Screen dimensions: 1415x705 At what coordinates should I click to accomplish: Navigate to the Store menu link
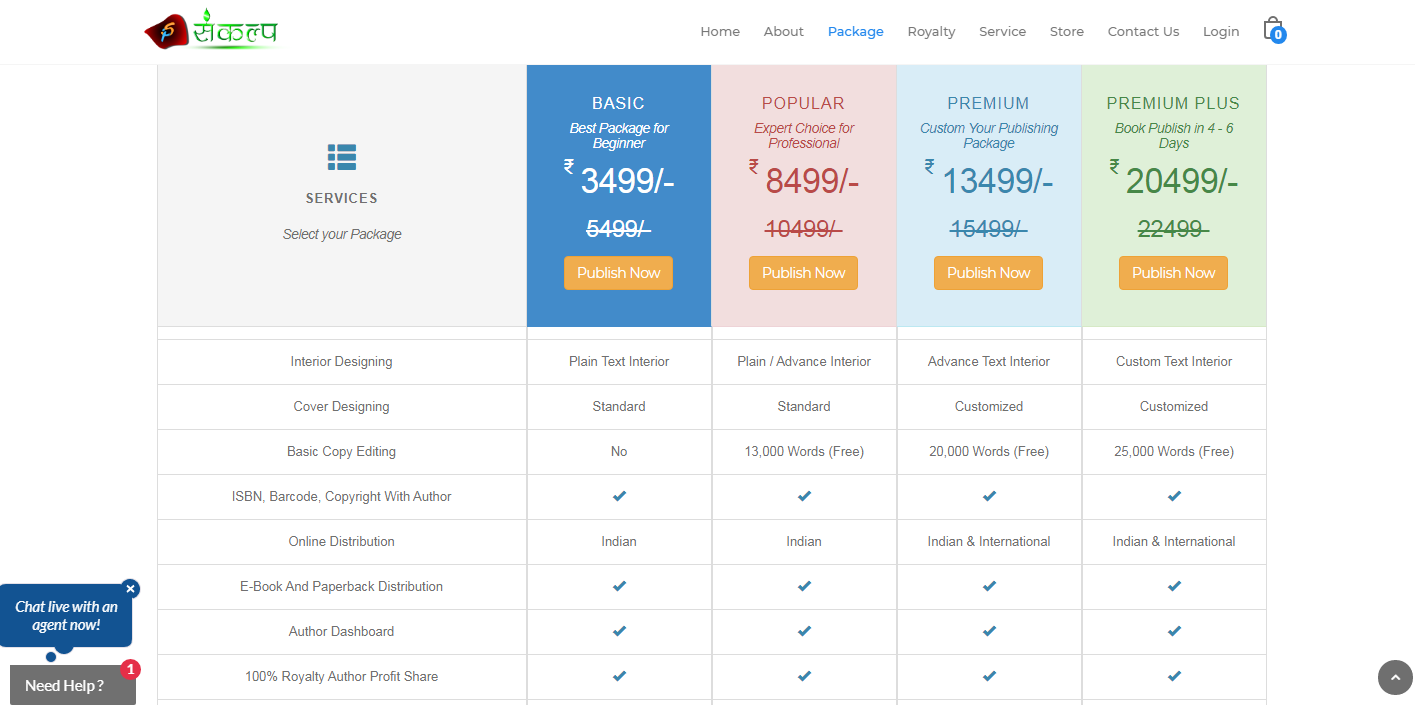pos(1066,32)
